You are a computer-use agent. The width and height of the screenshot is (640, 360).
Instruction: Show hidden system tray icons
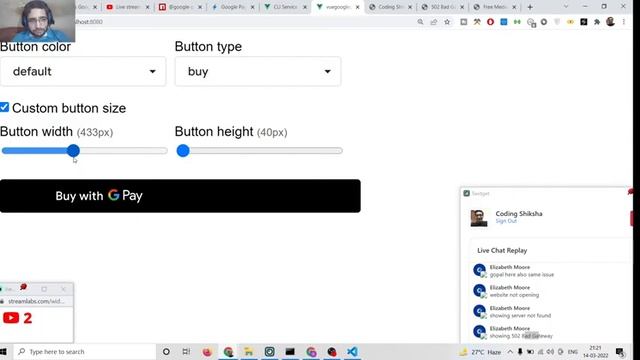(x=510, y=352)
